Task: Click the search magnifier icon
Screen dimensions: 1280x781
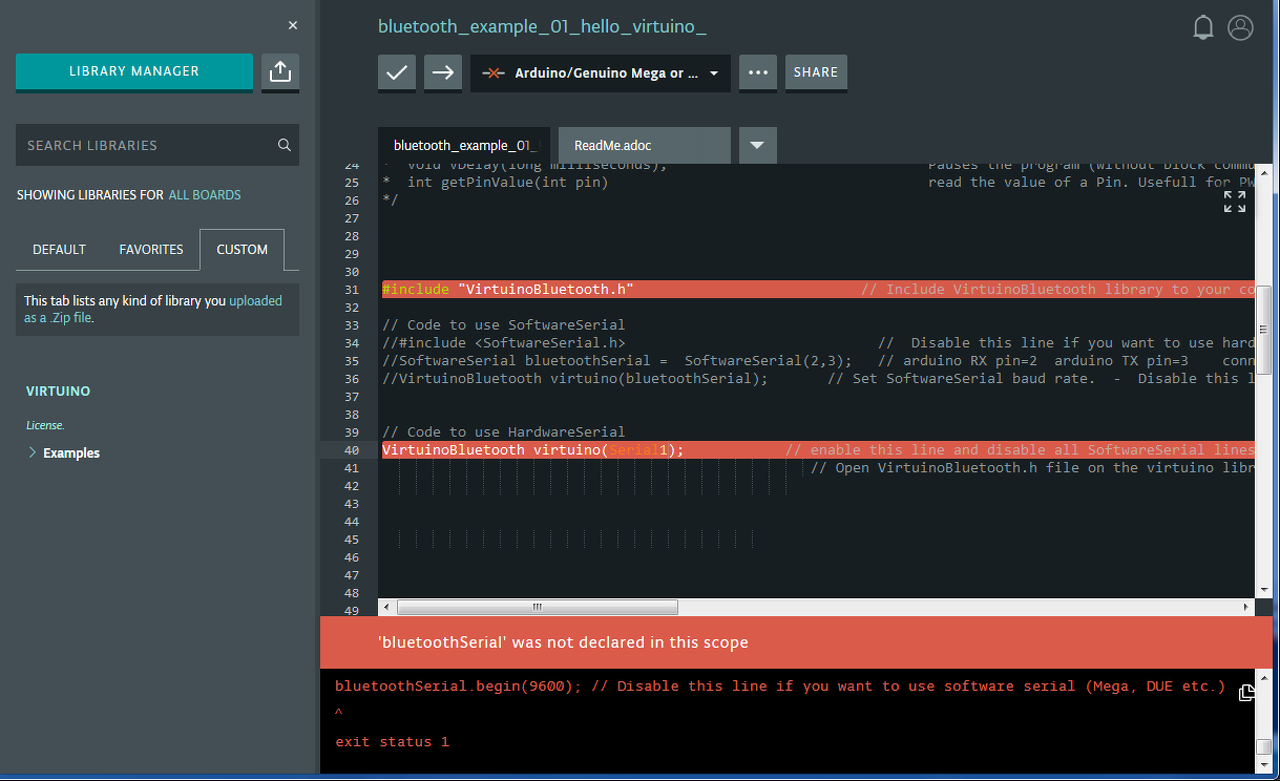Action: coord(285,145)
